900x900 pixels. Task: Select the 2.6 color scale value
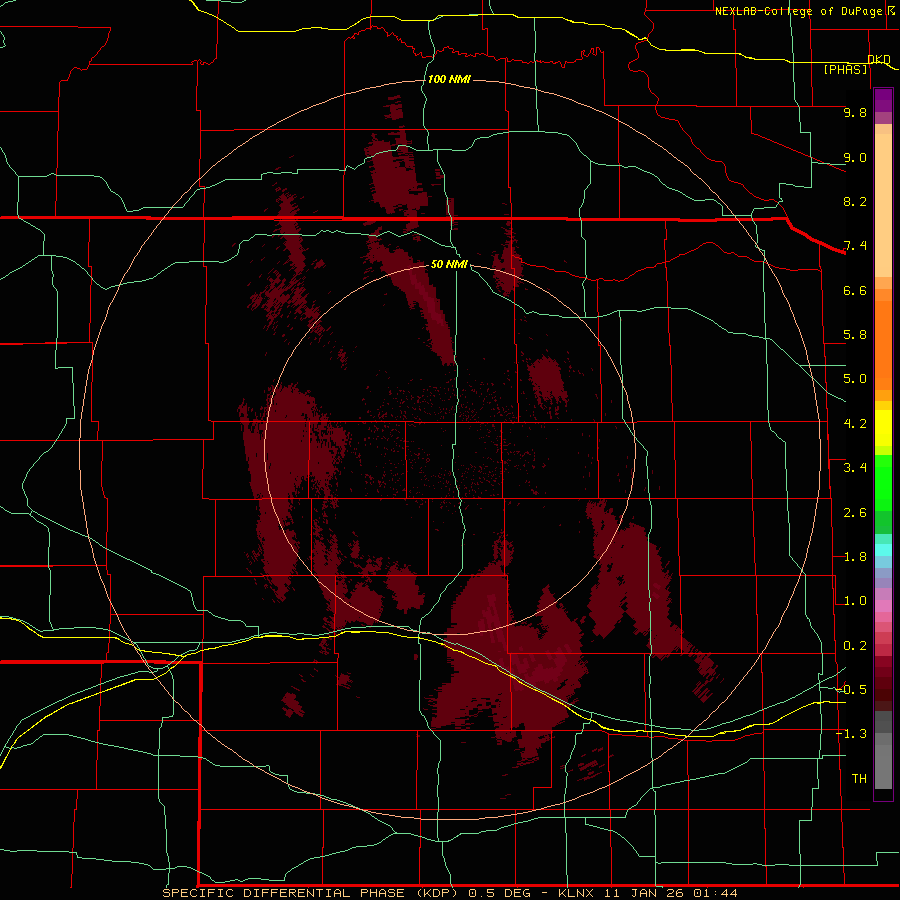coord(855,513)
